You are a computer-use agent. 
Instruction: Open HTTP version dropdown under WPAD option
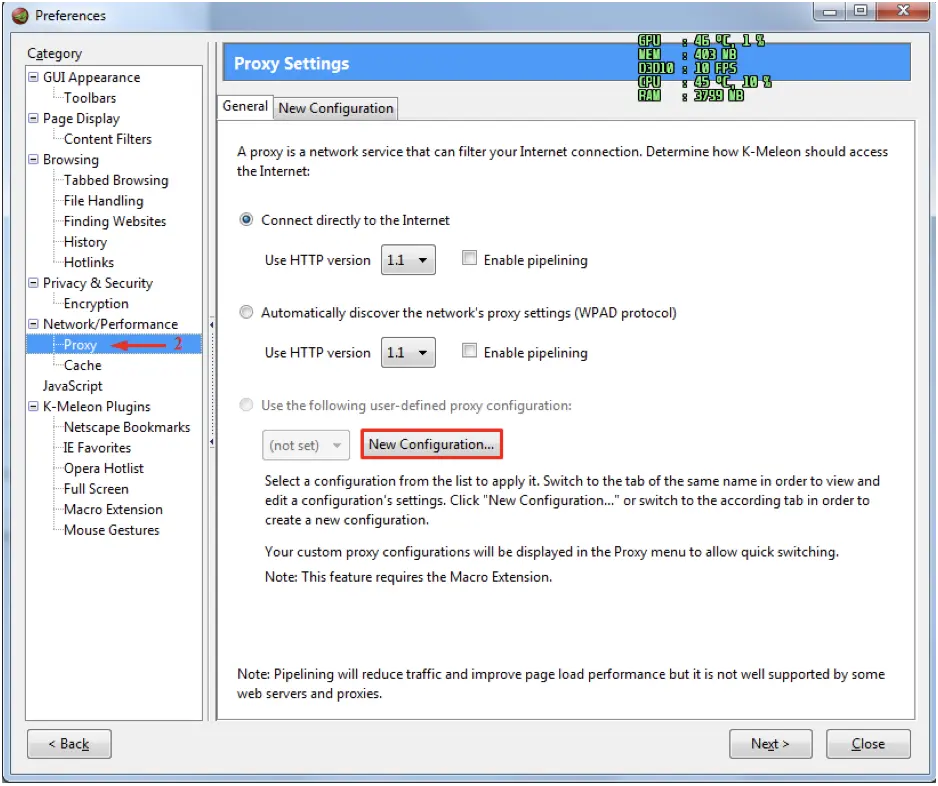pos(408,352)
